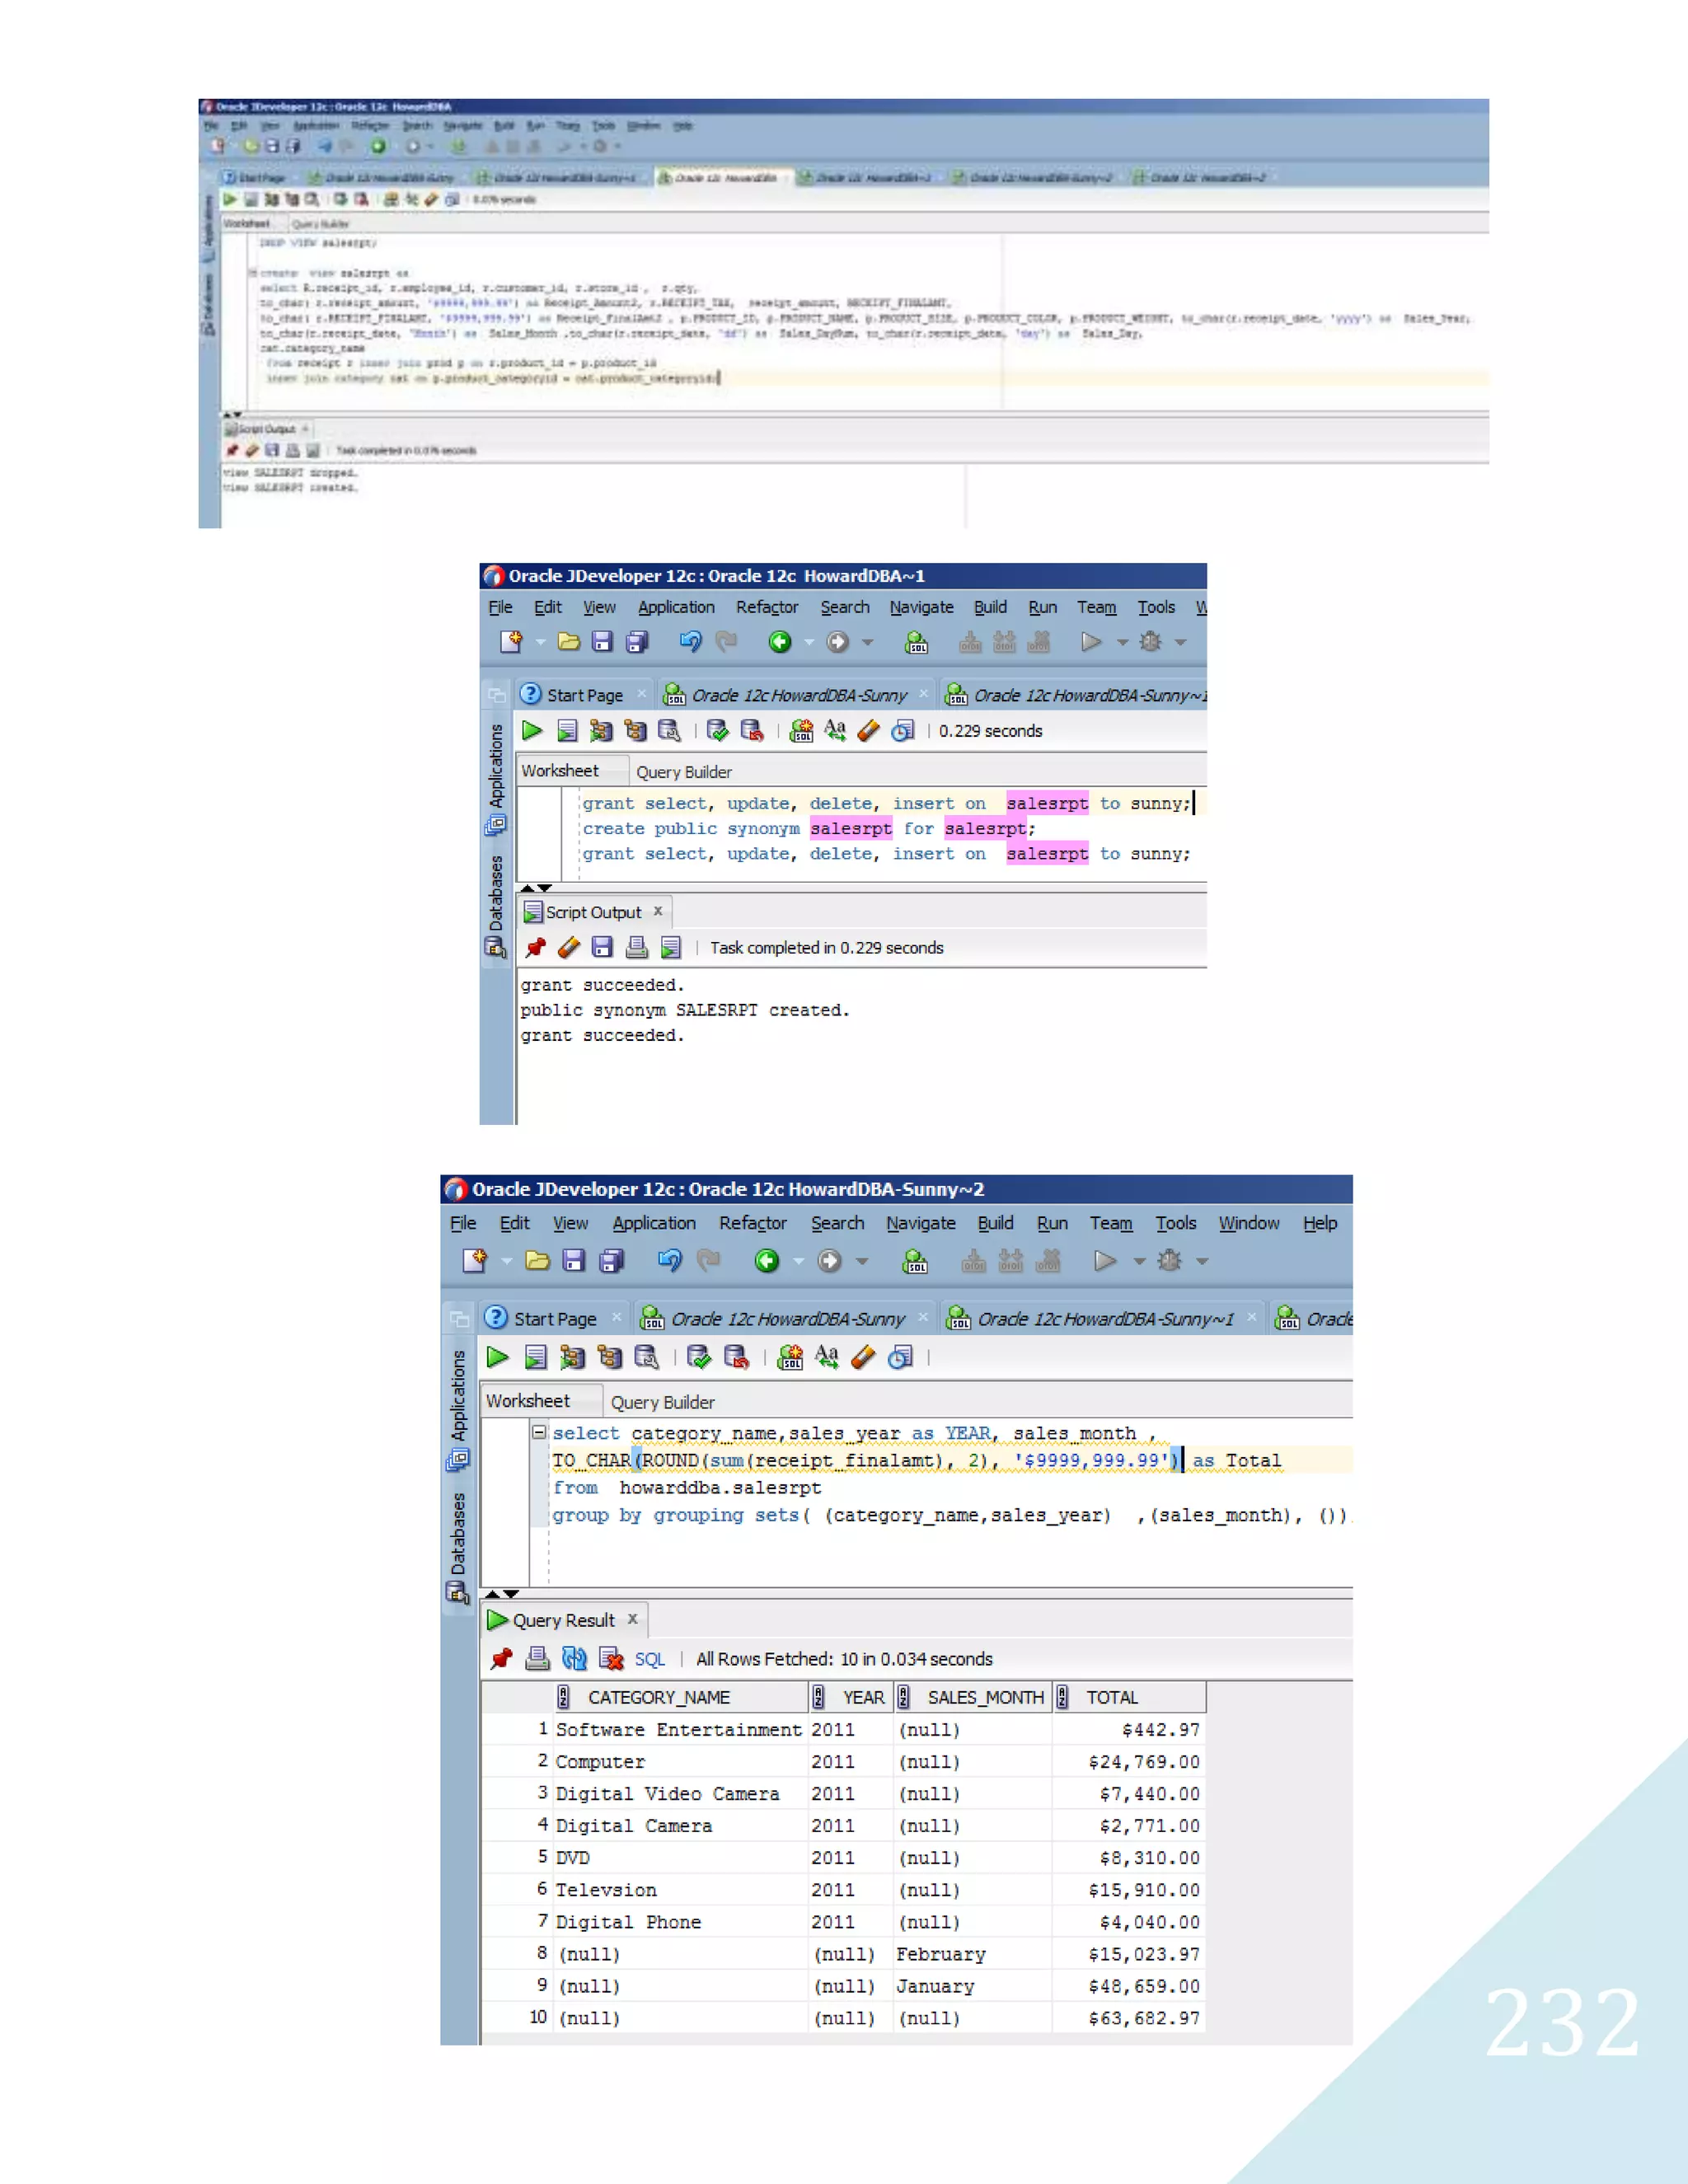Click Undo icon in HowardDBA~1 main toolbar
Viewport: 1688px width, 2184px height.
coord(690,642)
